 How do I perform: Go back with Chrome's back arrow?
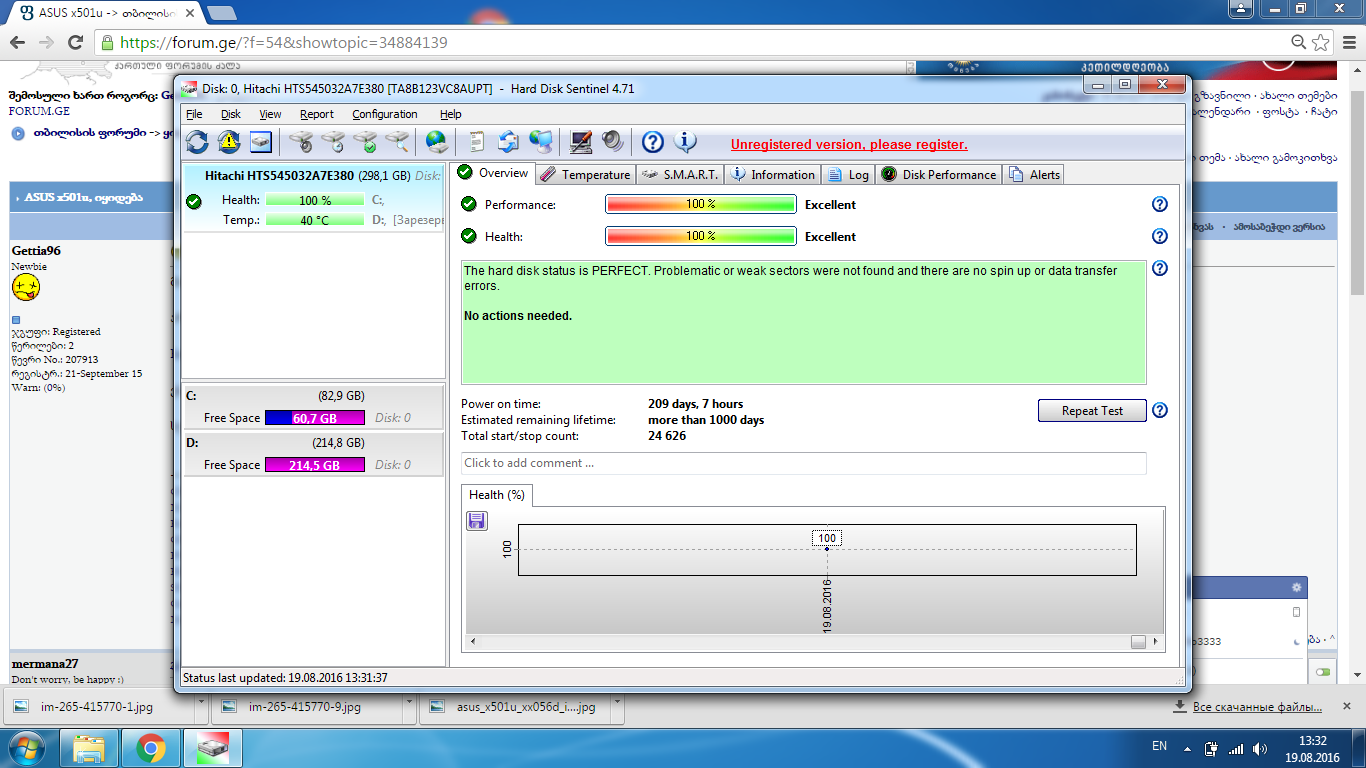point(17,42)
